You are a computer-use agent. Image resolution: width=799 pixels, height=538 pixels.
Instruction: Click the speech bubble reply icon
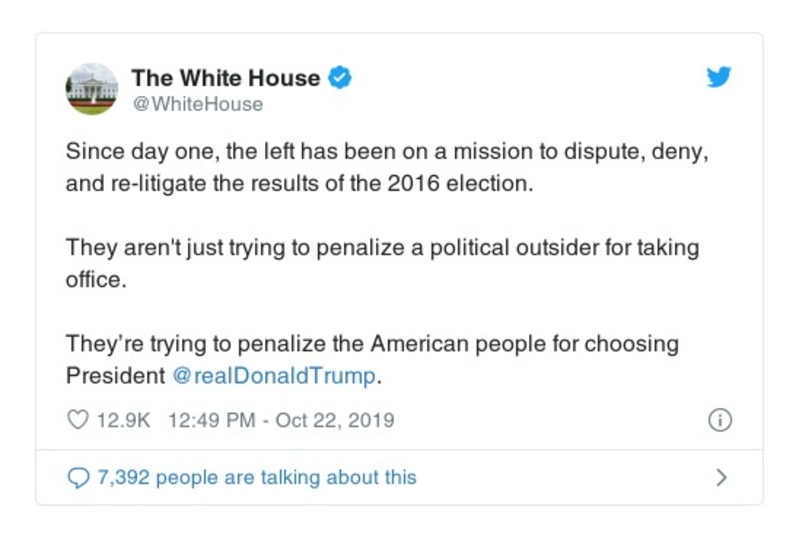pyautogui.click(x=77, y=477)
